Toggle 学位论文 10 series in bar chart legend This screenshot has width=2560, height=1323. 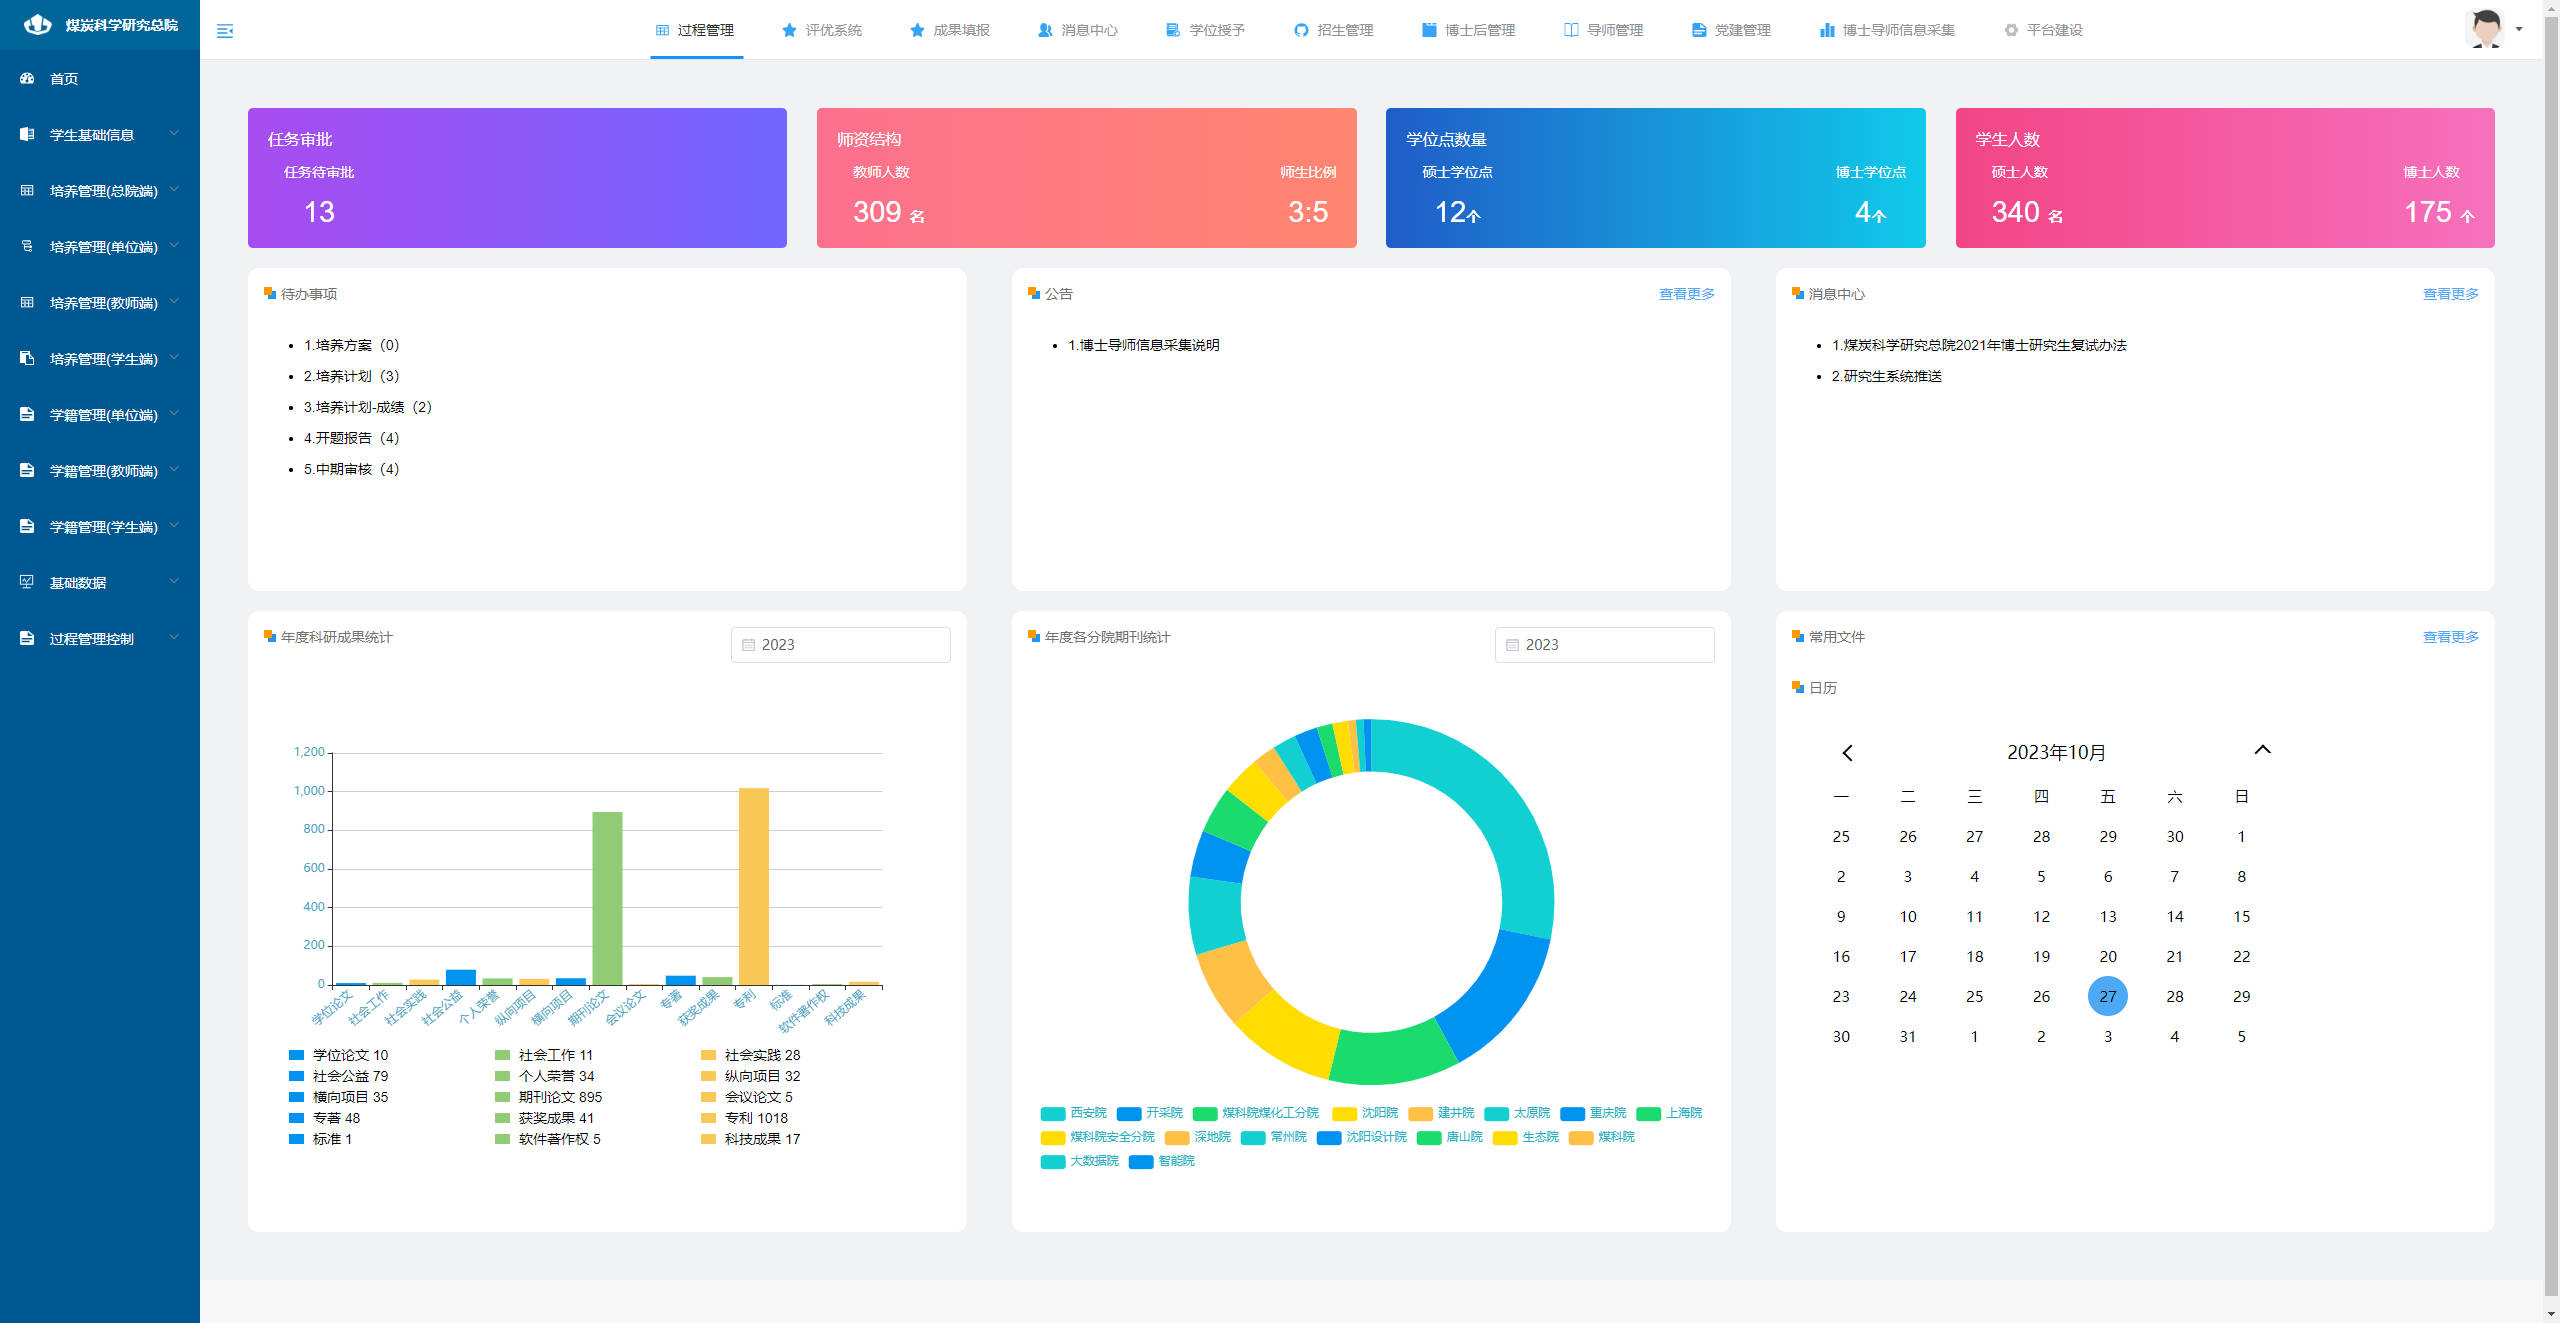[338, 1055]
